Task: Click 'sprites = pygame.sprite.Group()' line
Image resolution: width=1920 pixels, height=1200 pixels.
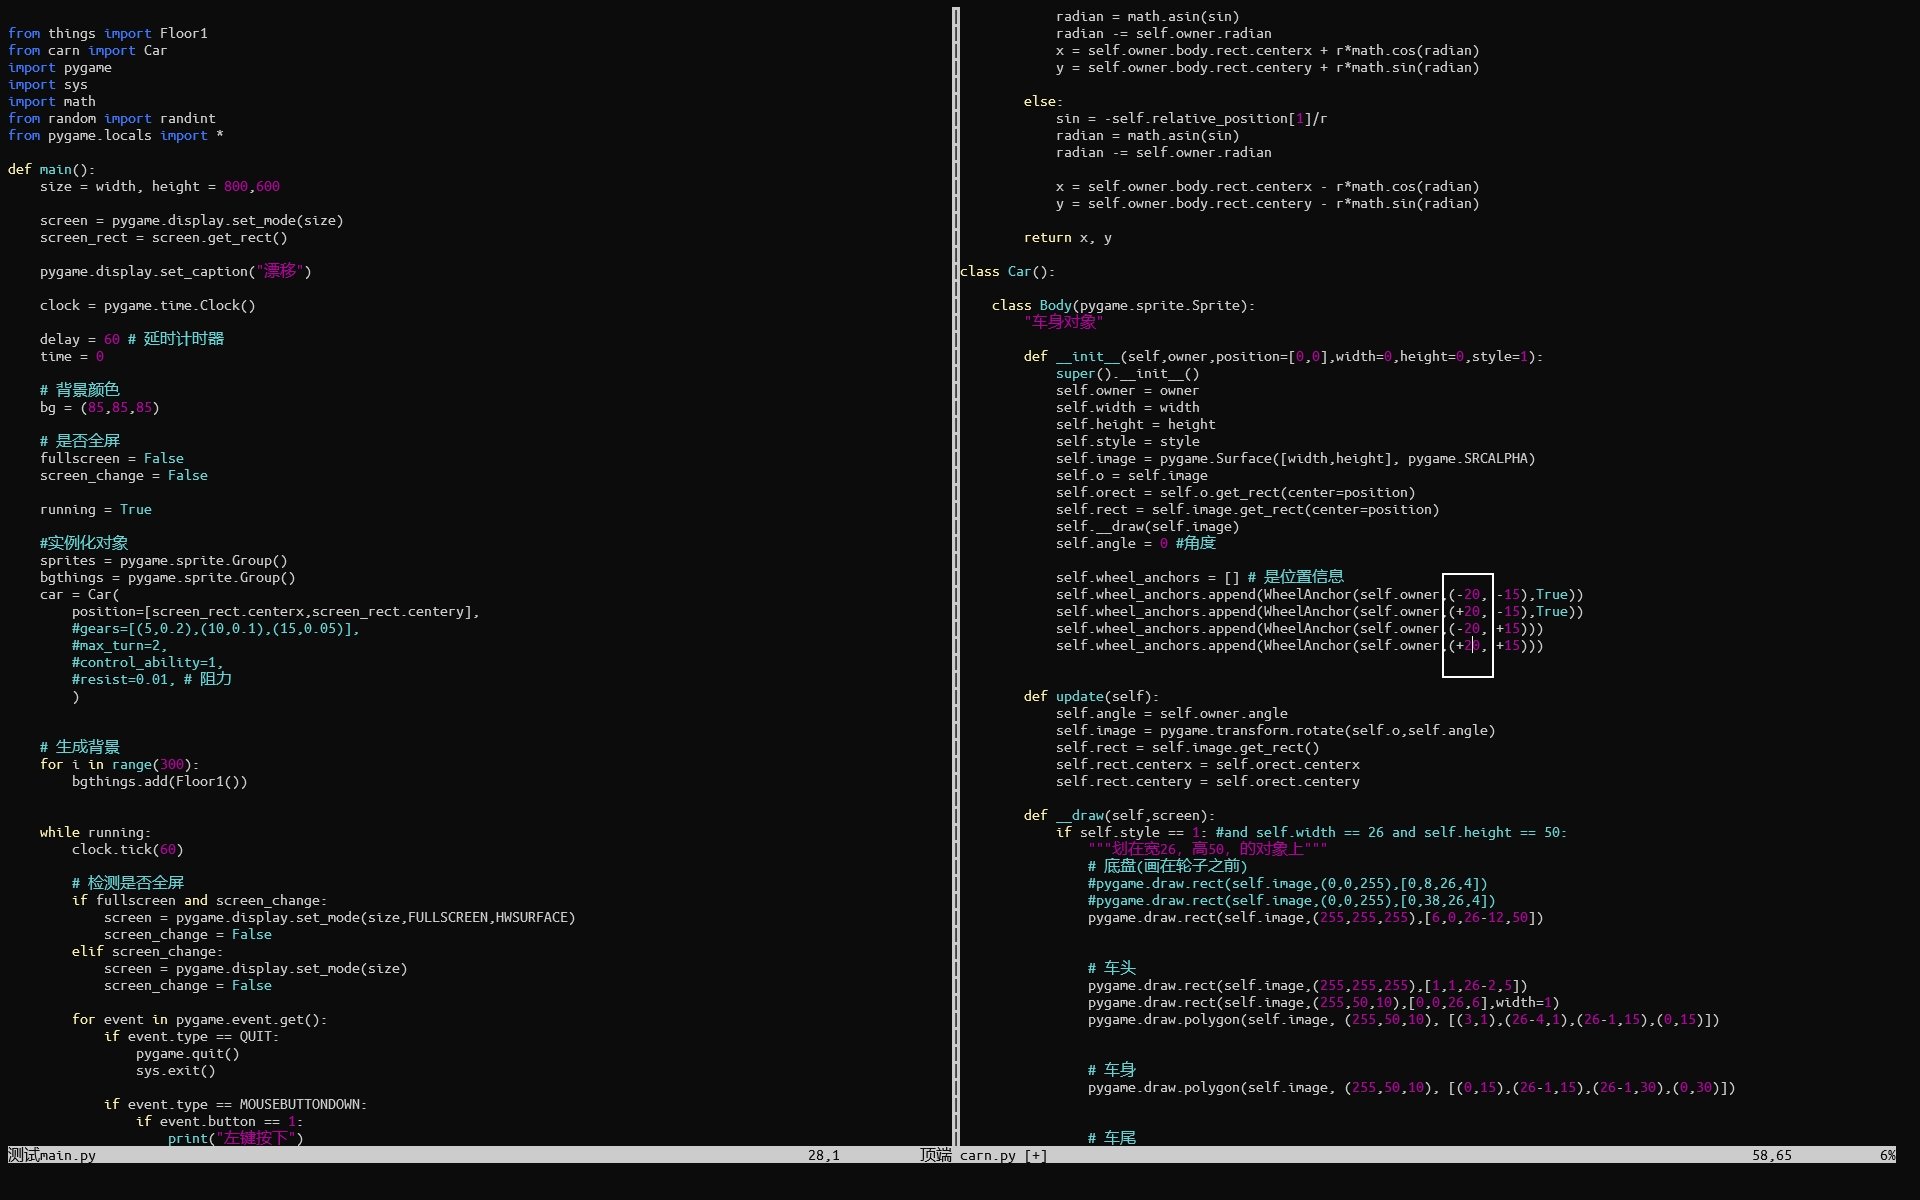Action: pos(164,560)
